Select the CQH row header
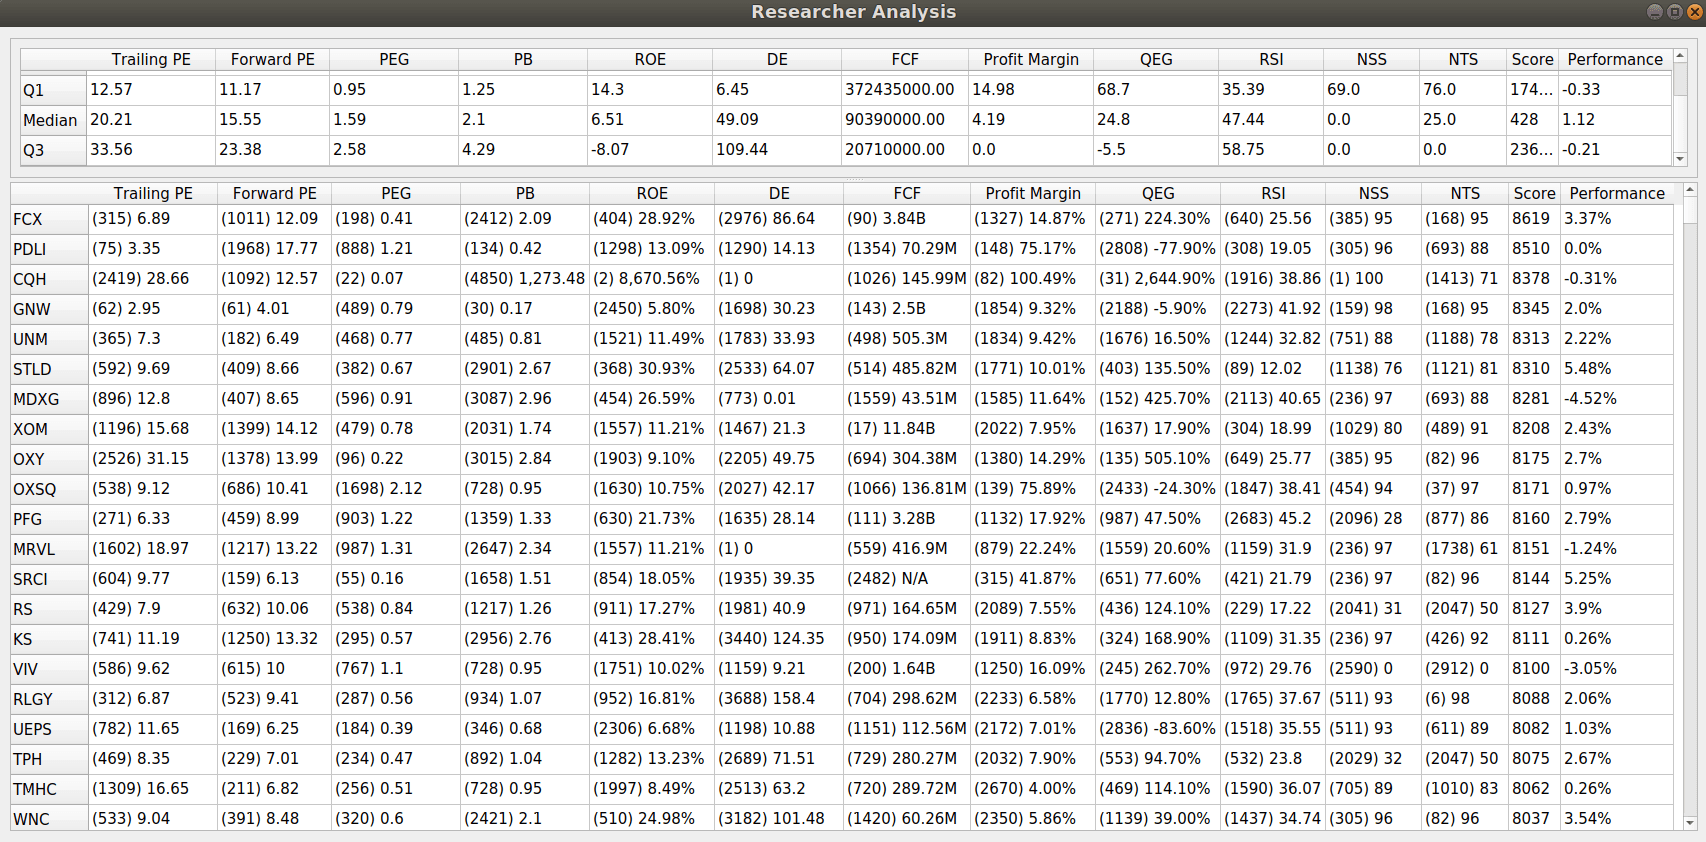This screenshot has height=842, width=1706. click(49, 279)
